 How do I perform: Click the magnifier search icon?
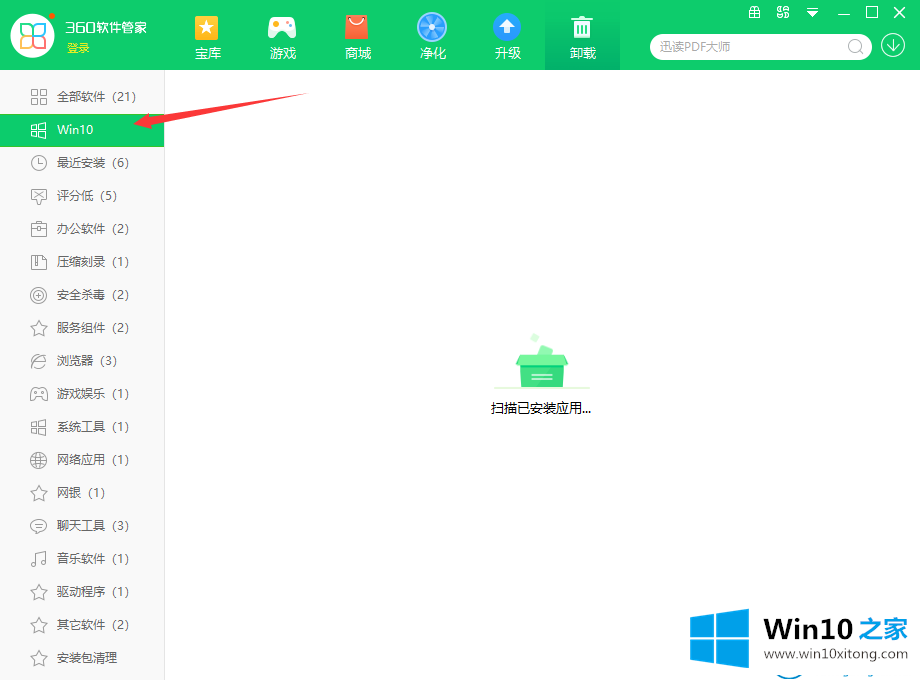point(855,47)
